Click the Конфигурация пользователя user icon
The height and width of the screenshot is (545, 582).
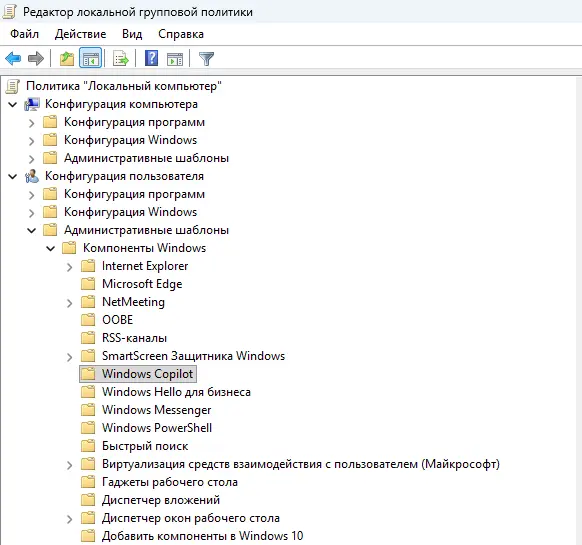32,176
